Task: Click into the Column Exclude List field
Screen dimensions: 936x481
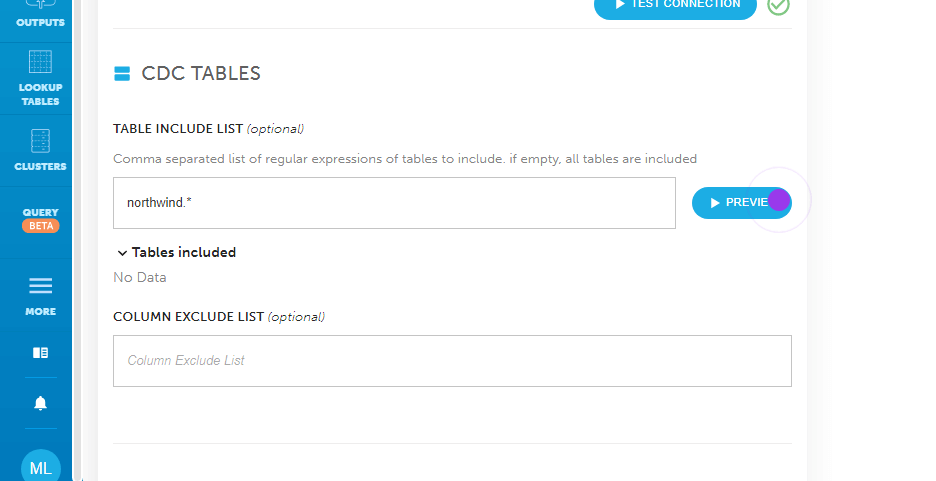Action: pos(452,361)
